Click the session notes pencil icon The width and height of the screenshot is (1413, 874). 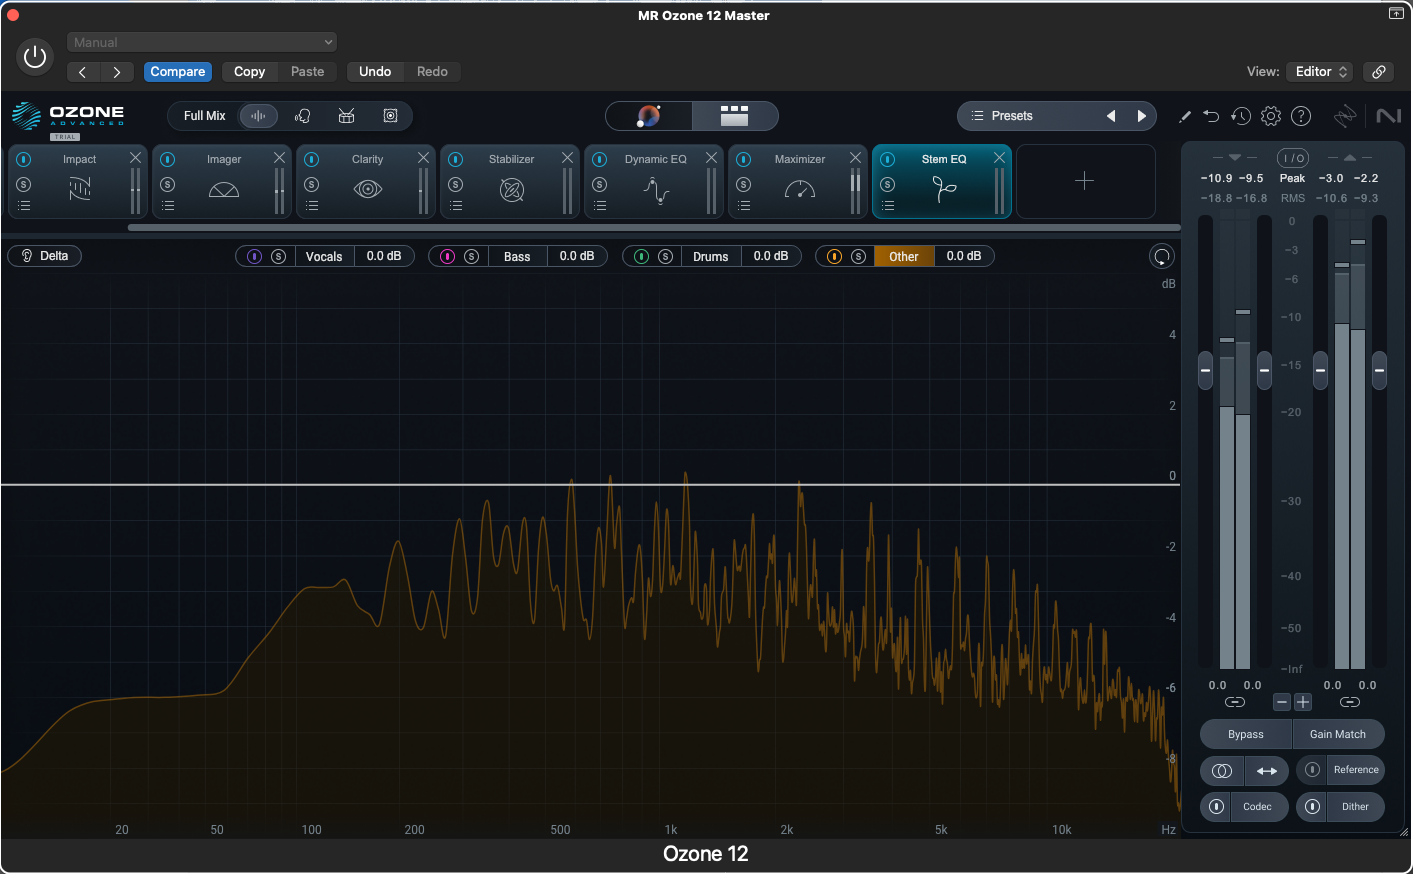[1185, 116]
